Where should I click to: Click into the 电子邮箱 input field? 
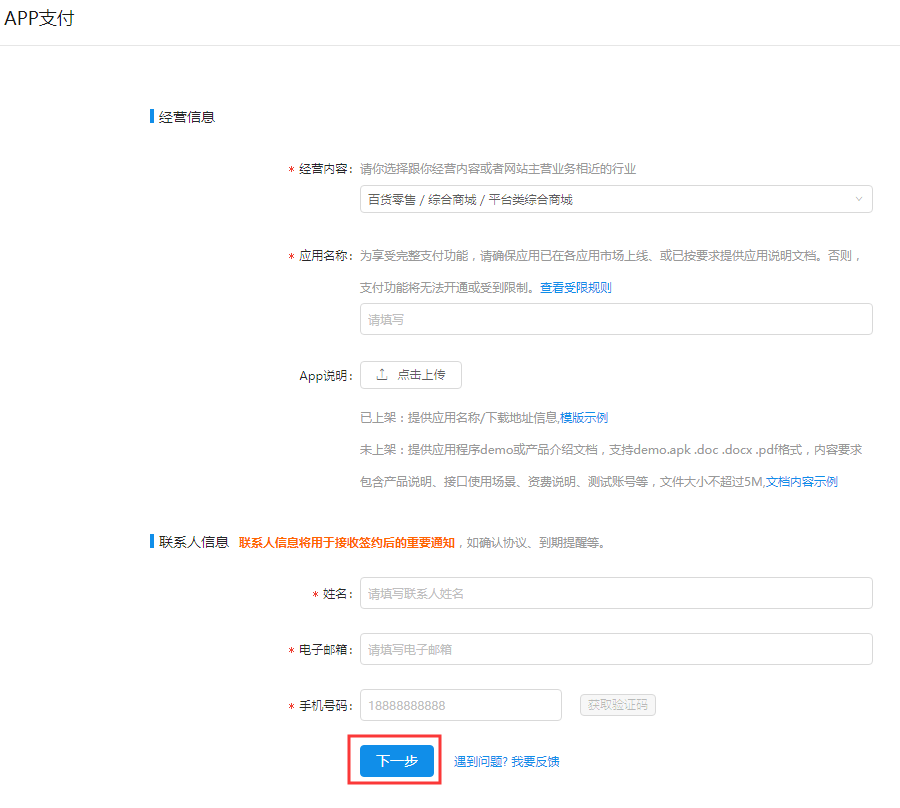616,649
